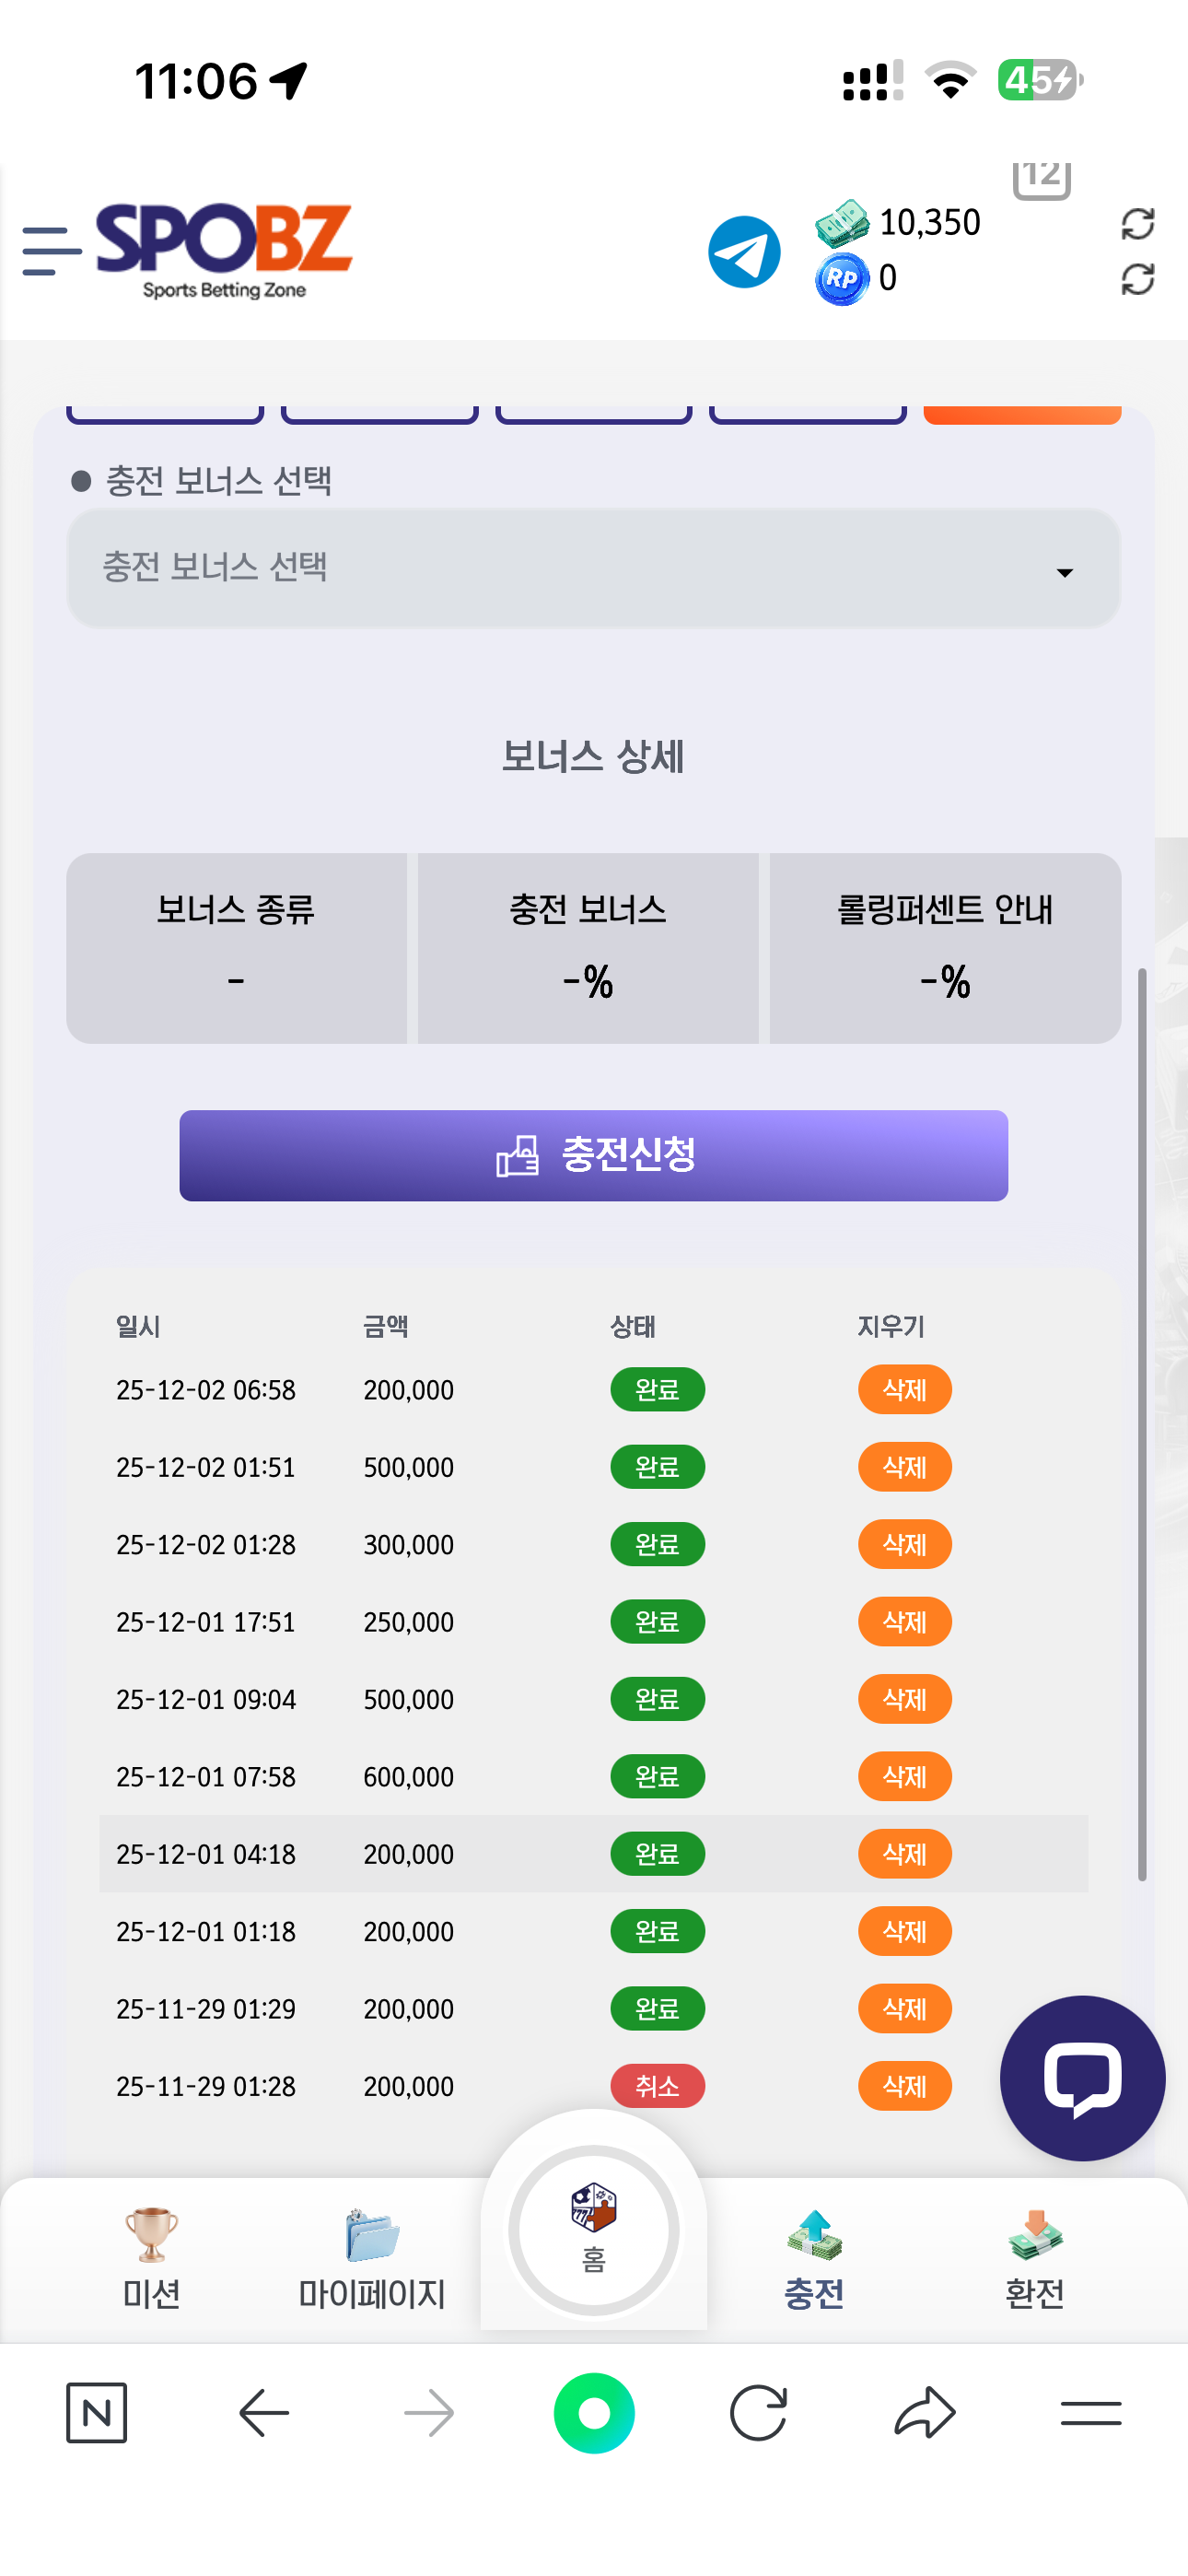Refresh the cash balance amount
Viewport: 1188px width, 2576px height.
click(x=1137, y=224)
